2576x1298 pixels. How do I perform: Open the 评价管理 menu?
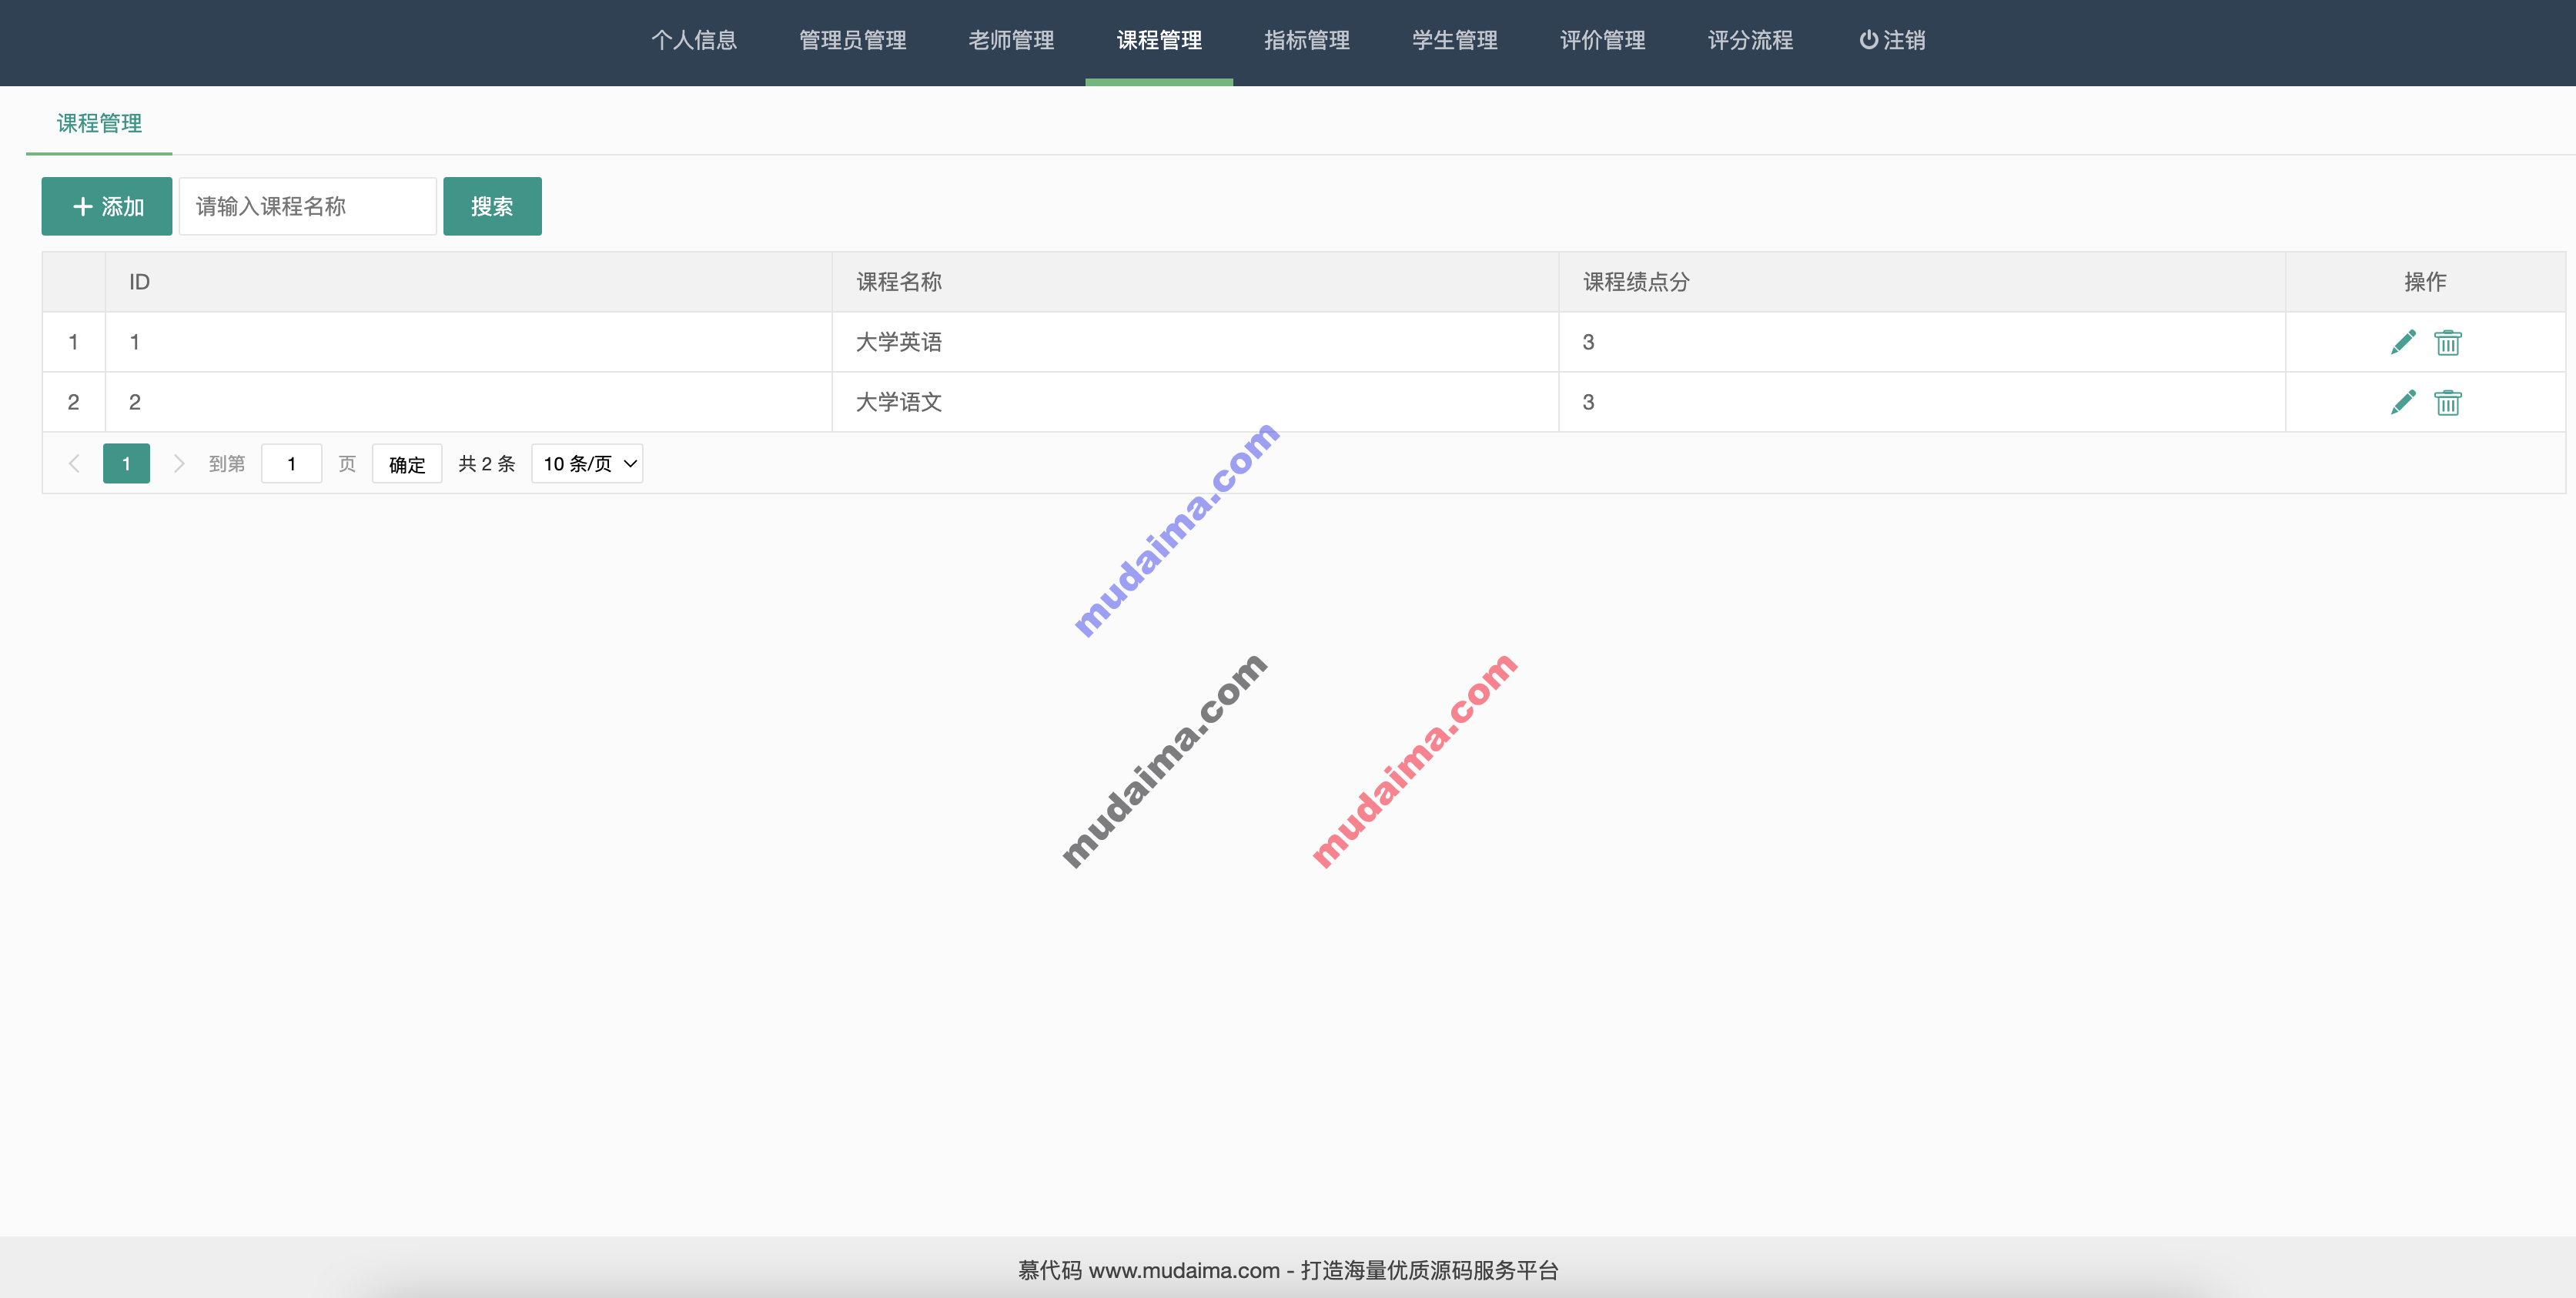pyautogui.click(x=1603, y=40)
